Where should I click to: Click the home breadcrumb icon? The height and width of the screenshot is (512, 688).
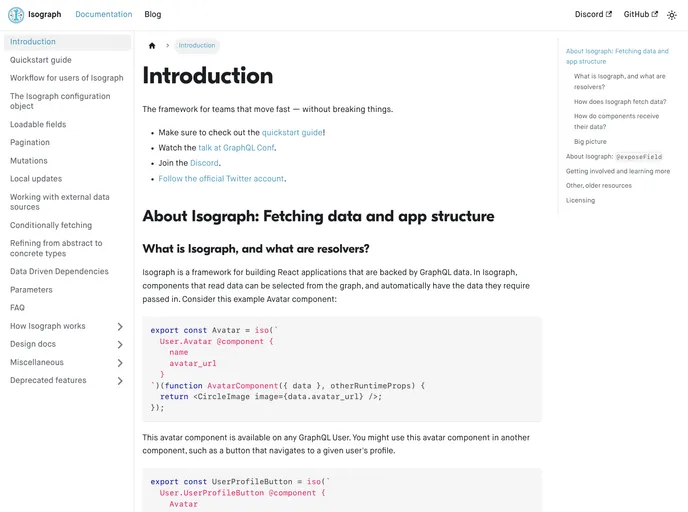tap(152, 46)
